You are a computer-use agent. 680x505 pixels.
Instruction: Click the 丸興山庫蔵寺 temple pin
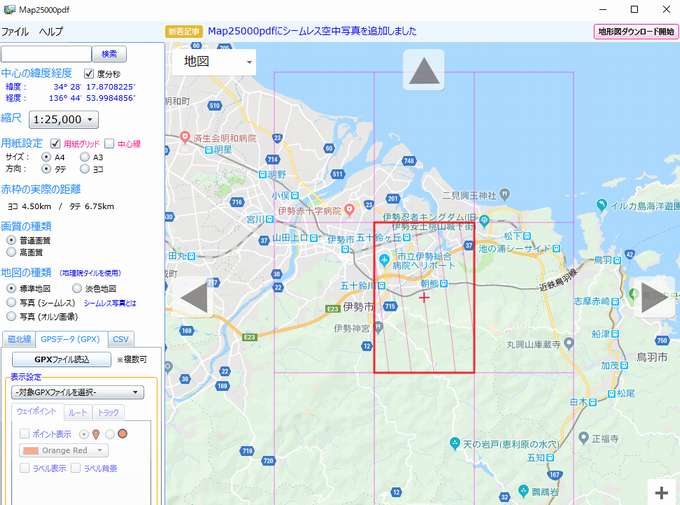(x=569, y=344)
